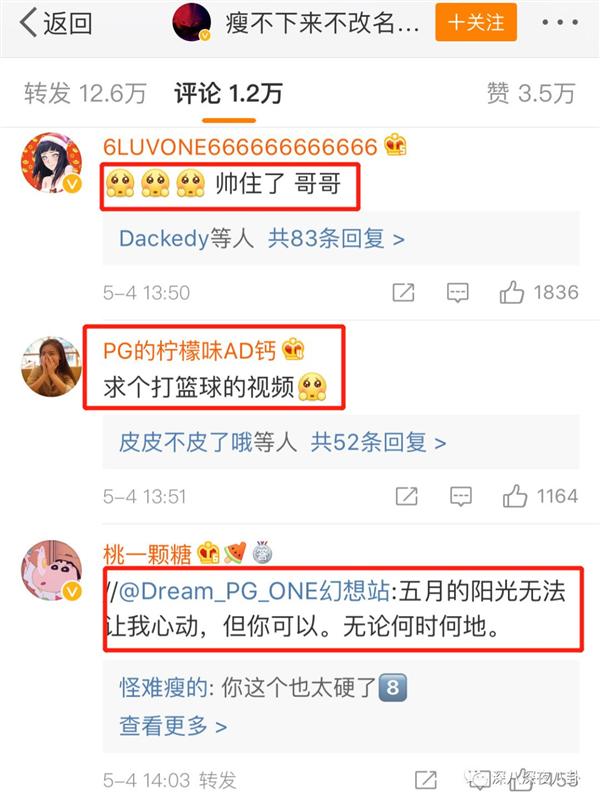Switch to the 转发 12.6万 tab
The height and width of the screenshot is (804, 600).
point(85,93)
